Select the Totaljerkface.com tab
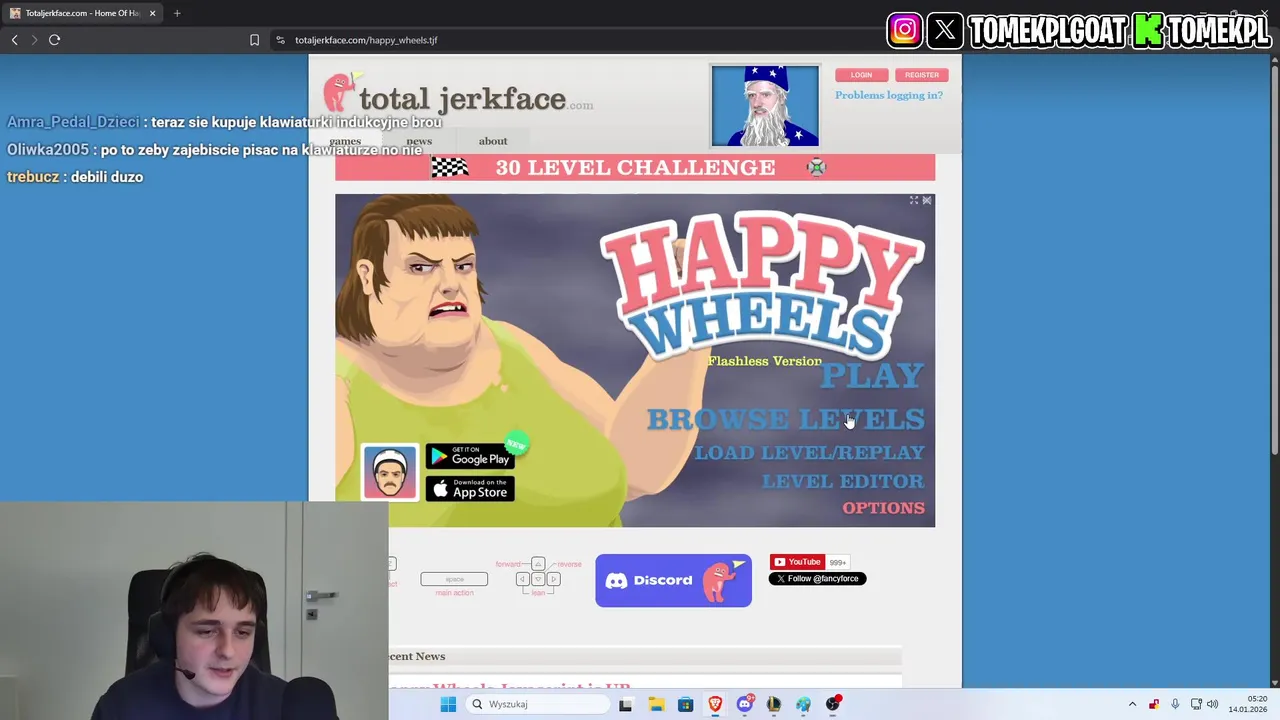The width and height of the screenshot is (1280, 720). [82, 13]
